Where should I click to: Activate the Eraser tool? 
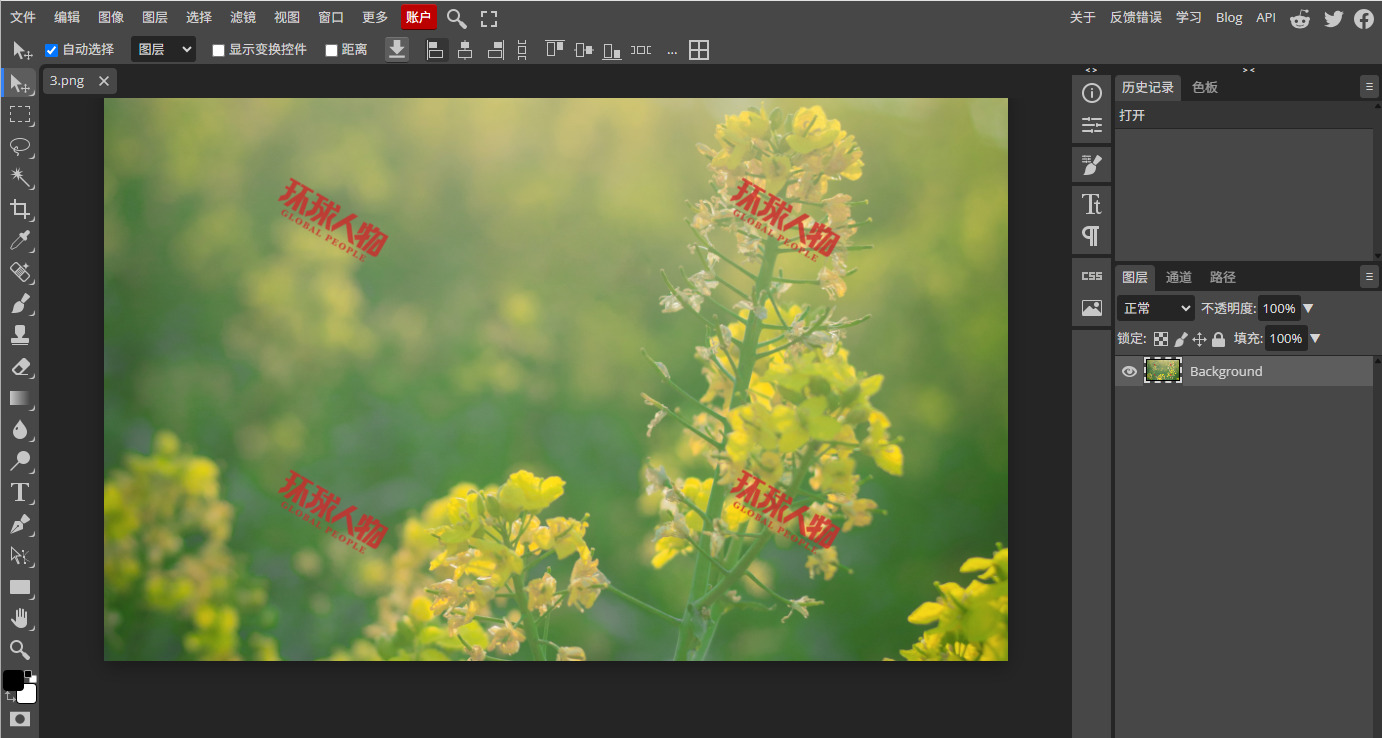20,367
